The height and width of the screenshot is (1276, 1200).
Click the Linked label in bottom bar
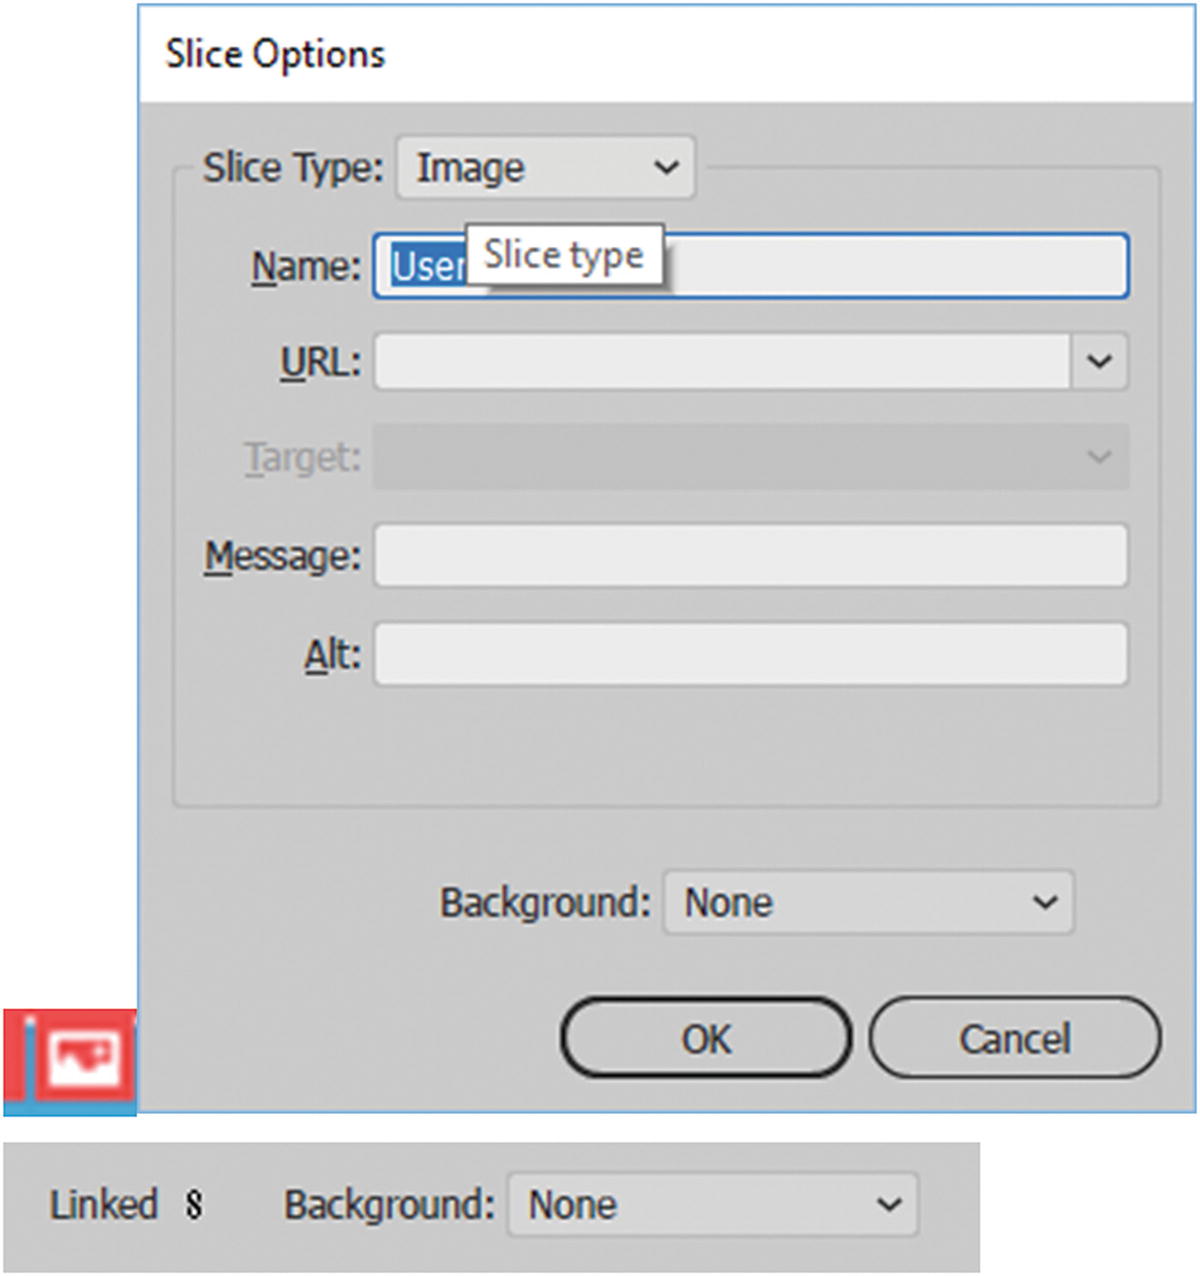pyautogui.click(x=104, y=1205)
